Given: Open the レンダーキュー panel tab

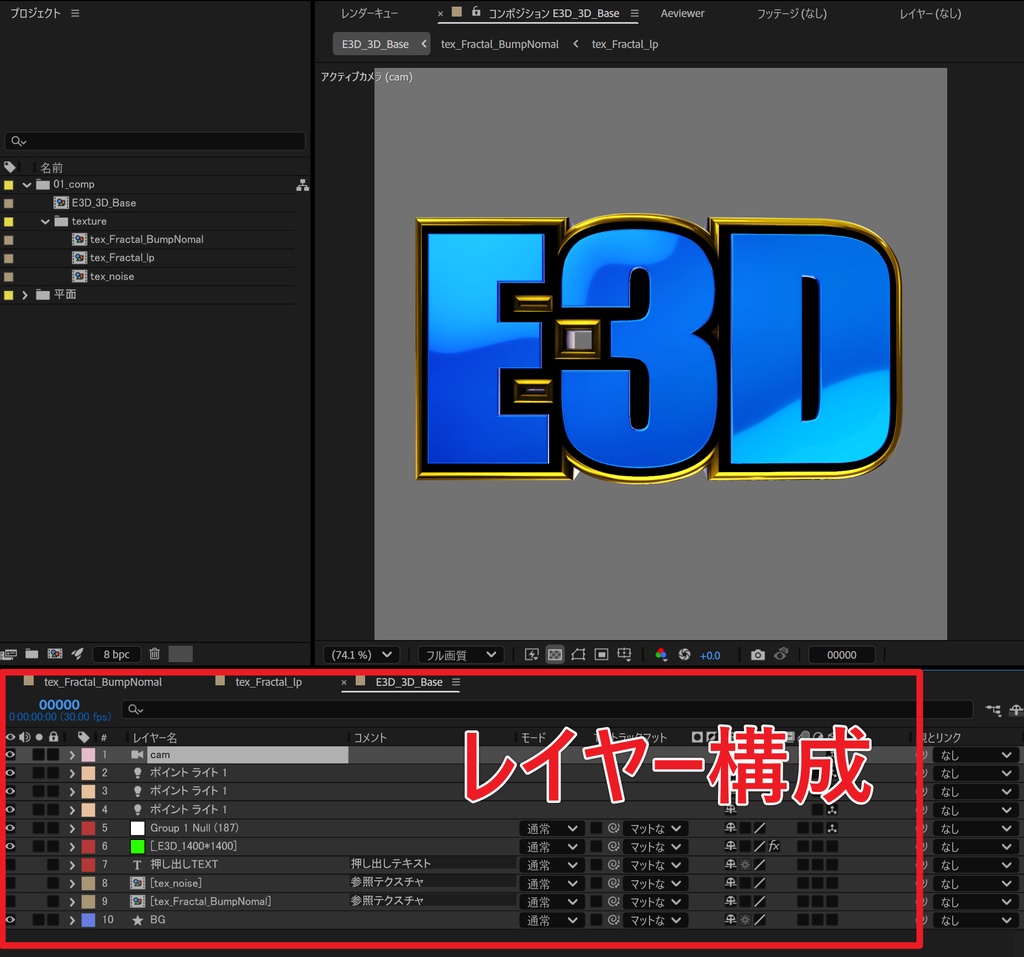Looking at the screenshot, I should (x=371, y=13).
